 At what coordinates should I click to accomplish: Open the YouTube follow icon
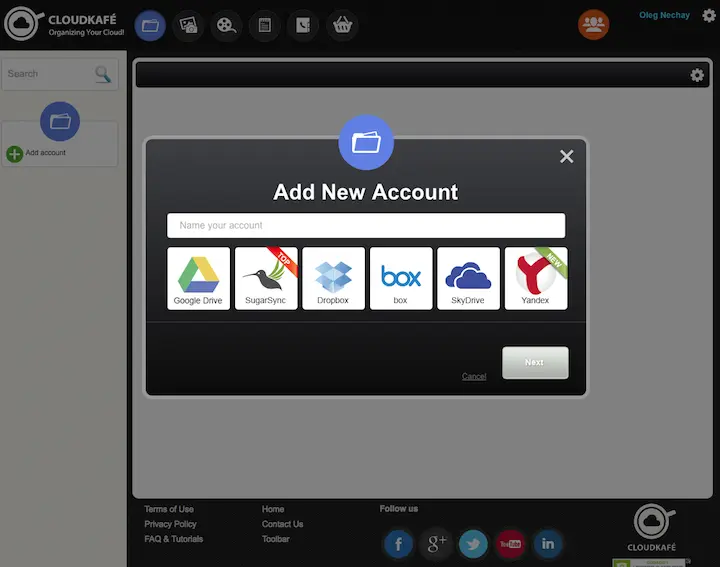pyautogui.click(x=510, y=544)
